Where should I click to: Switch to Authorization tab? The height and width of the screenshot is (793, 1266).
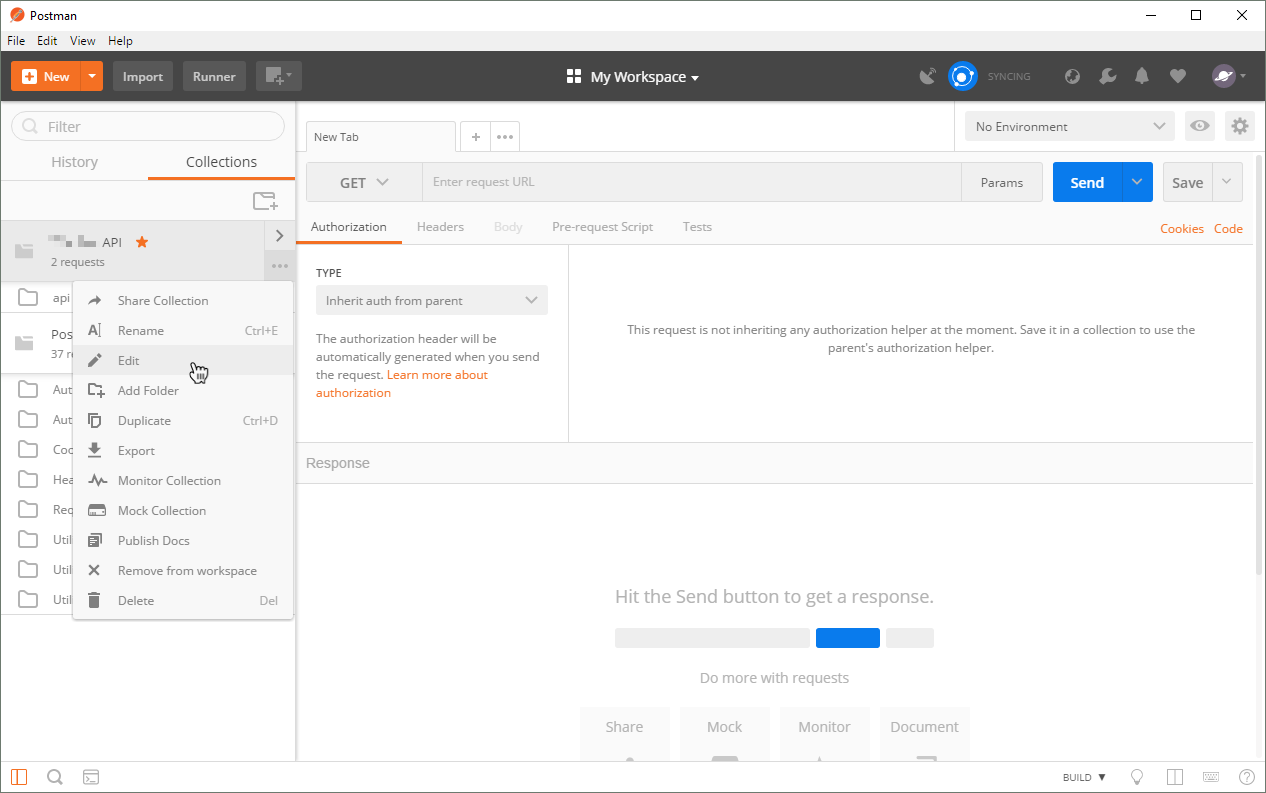click(x=349, y=227)
